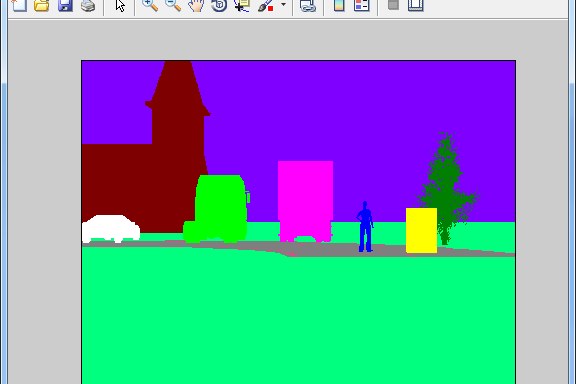Select the arrow pointer tool
The width and height of the screenshot is (576, 384).
(x=120, y=5)
